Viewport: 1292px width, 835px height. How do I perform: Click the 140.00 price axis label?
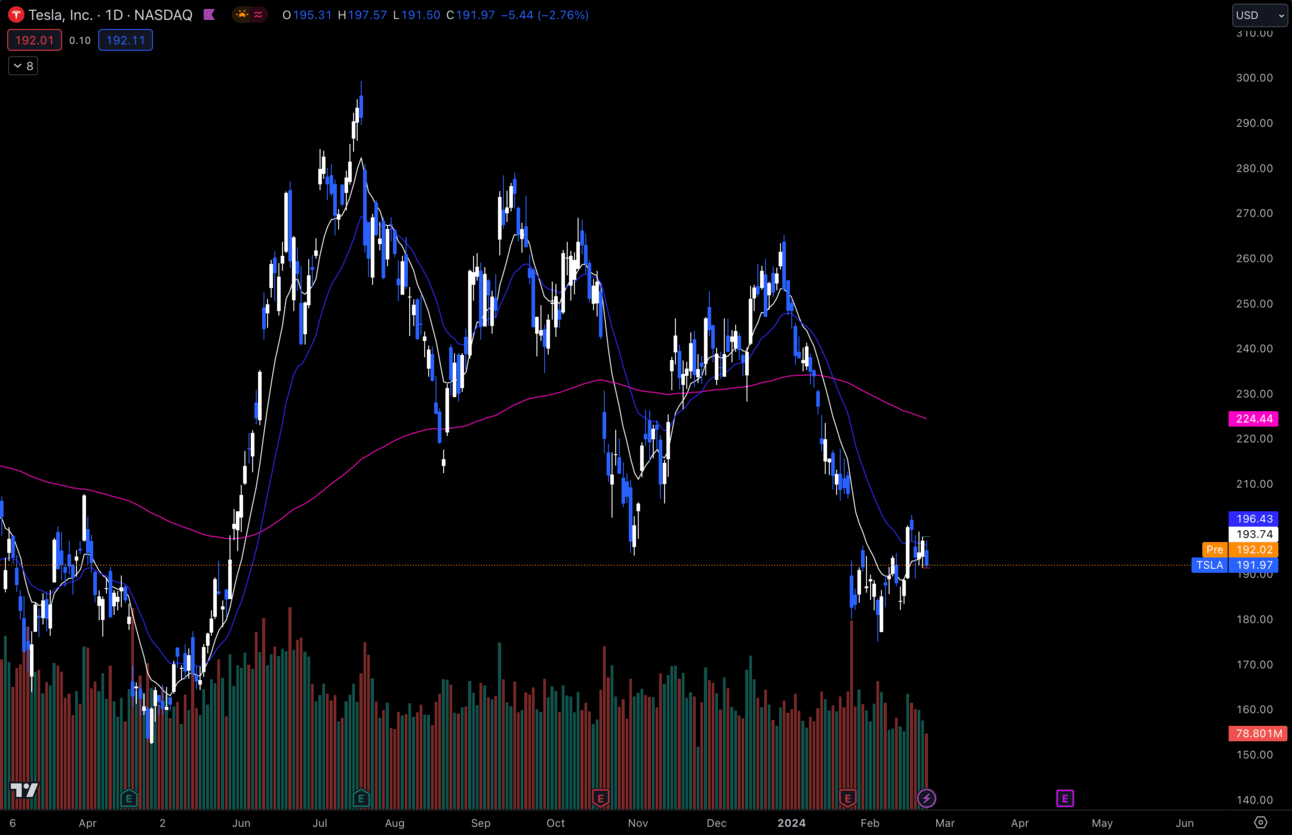click(1254, 800)
